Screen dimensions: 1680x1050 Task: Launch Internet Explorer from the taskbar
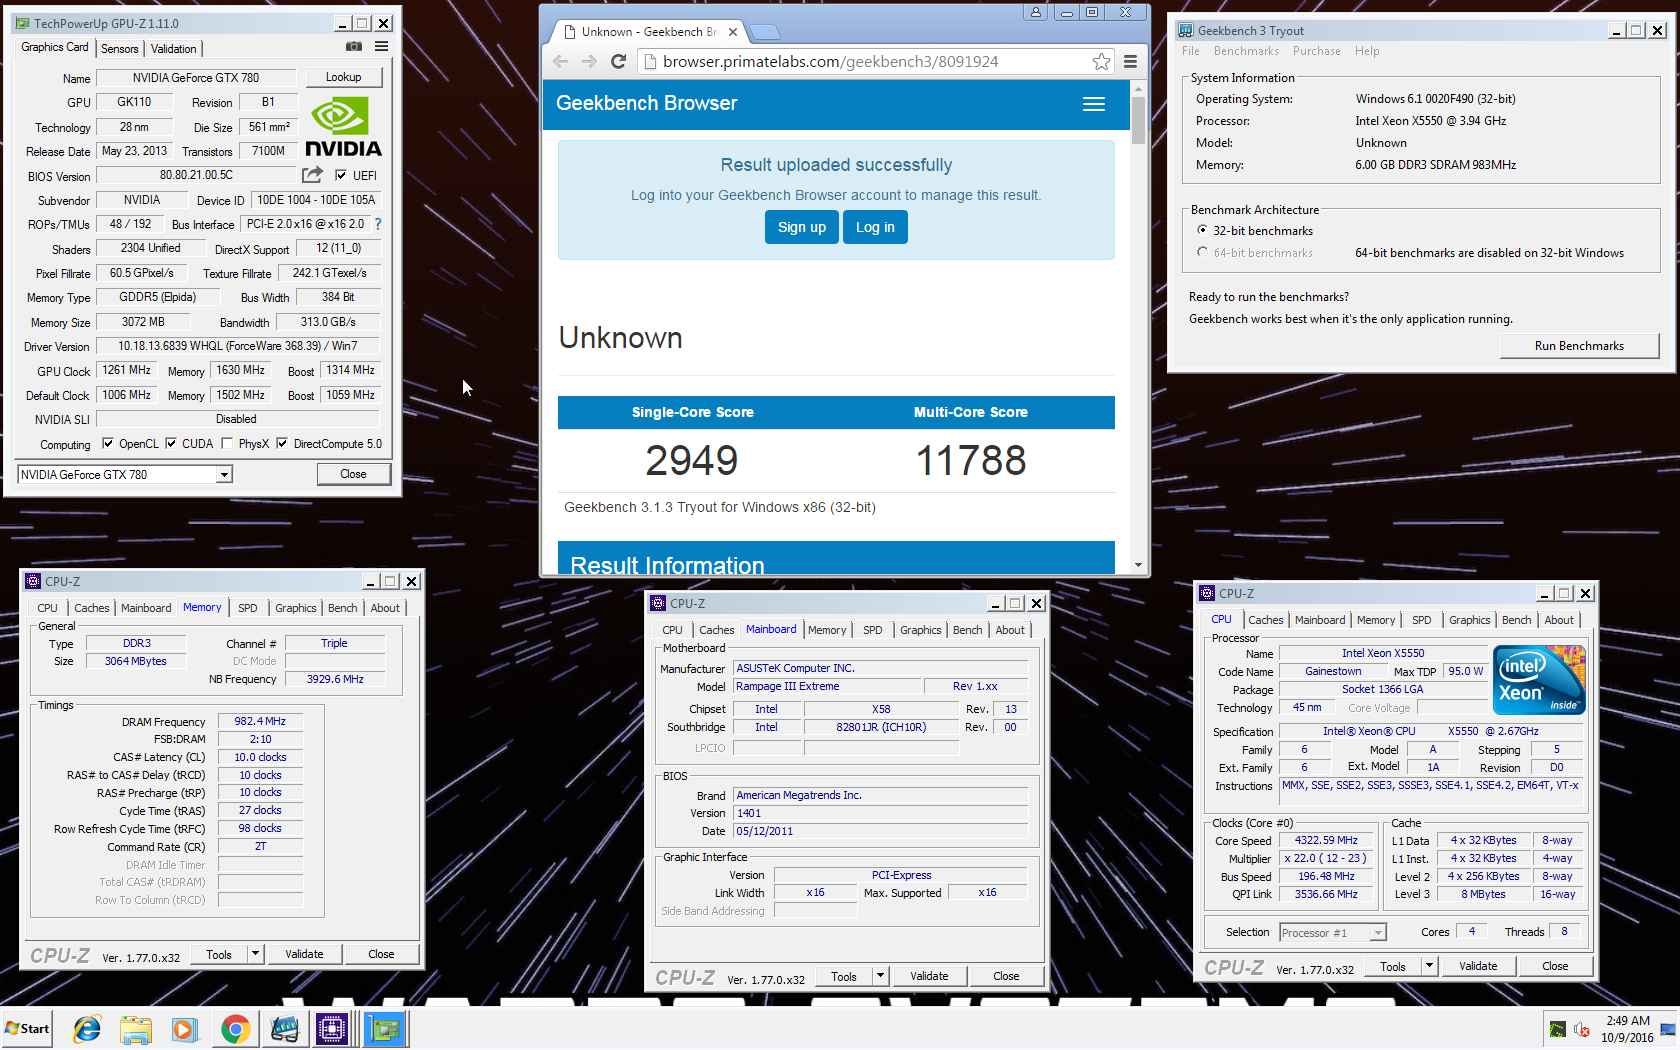tap(87, 1028)
